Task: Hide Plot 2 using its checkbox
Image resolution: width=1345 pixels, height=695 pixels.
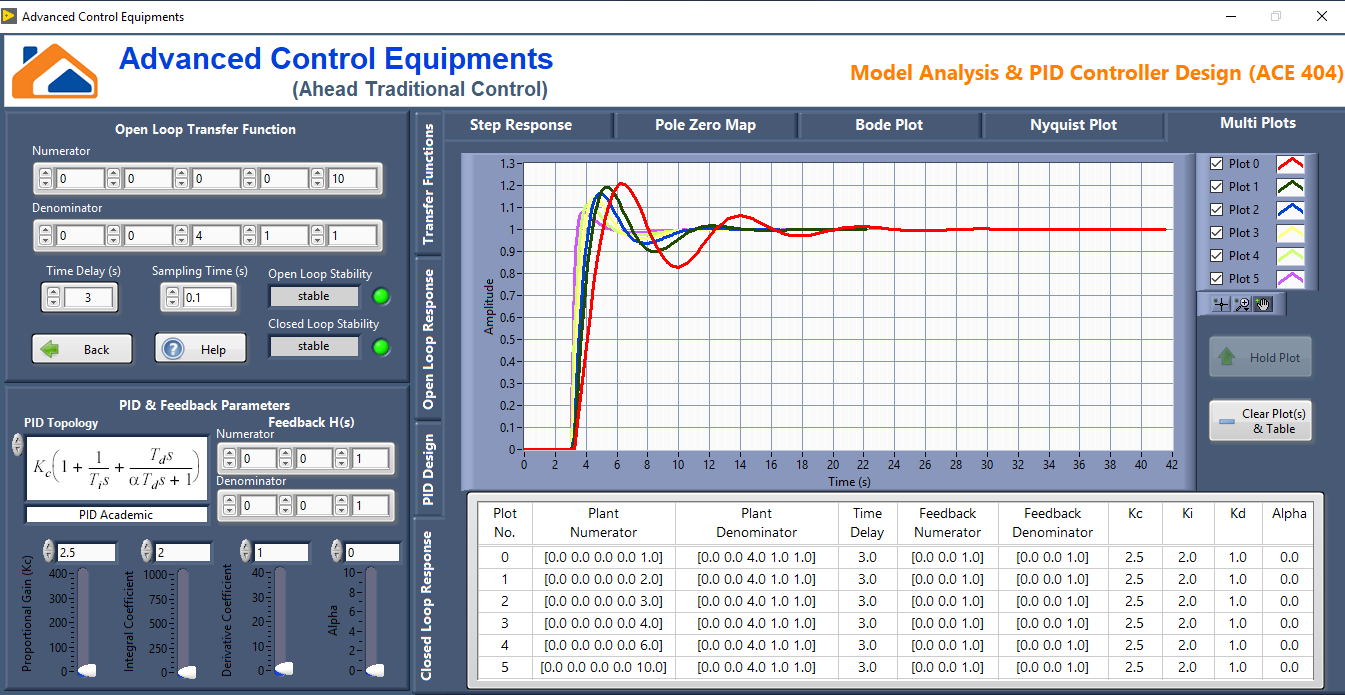Action: [1216, 210]
